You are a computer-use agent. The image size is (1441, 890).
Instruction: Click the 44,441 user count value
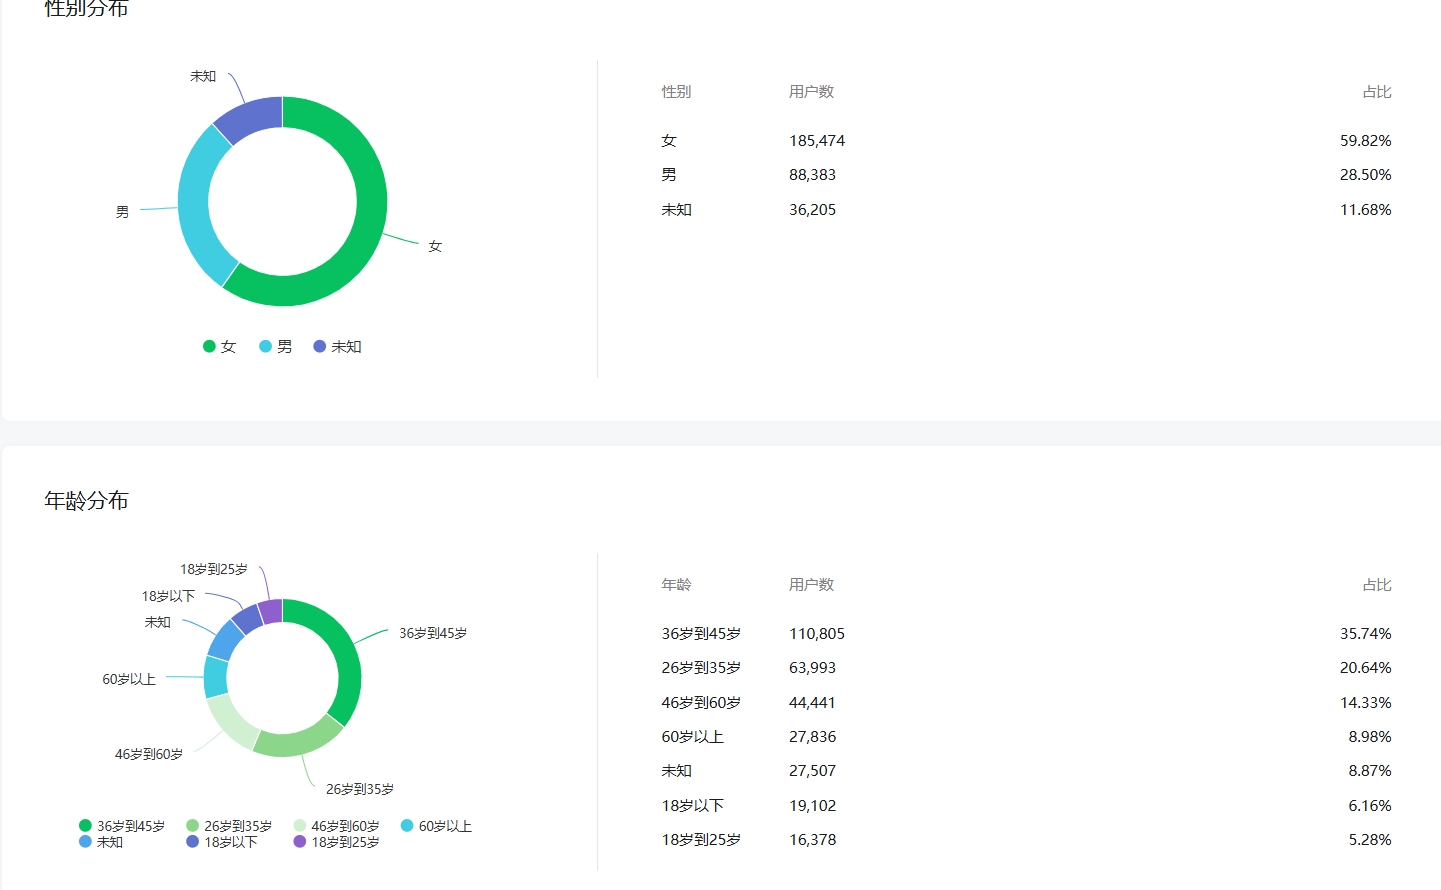pyautogui.click(x=812, y=703)
